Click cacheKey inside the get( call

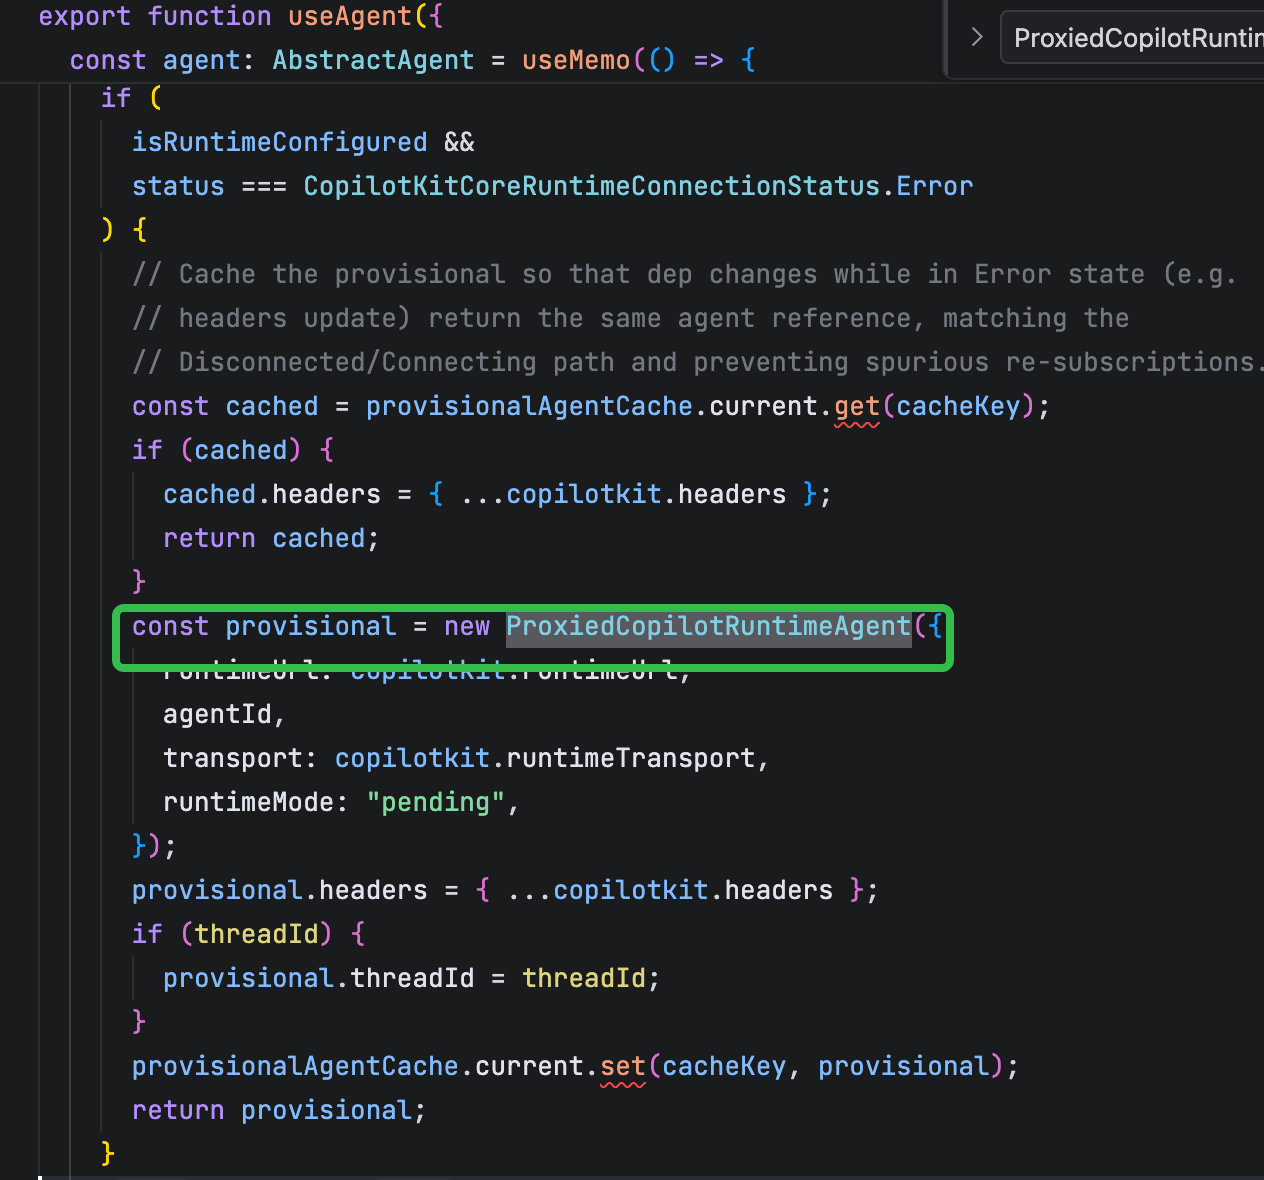tap(959, 406)
